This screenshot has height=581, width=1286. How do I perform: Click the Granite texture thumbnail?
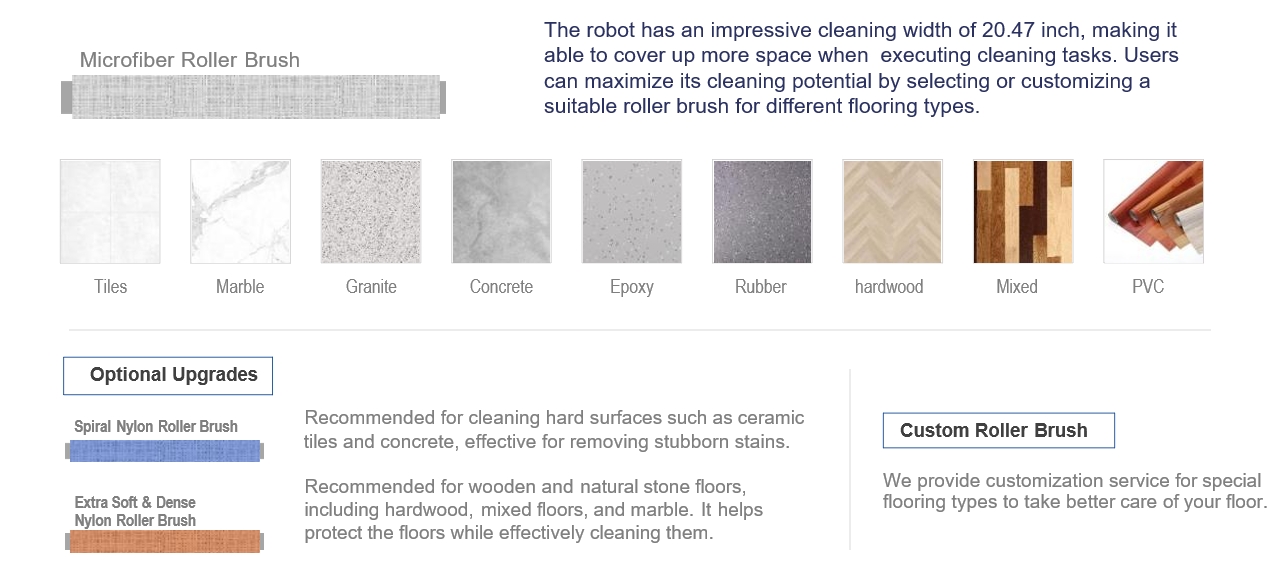pos(371,212)
